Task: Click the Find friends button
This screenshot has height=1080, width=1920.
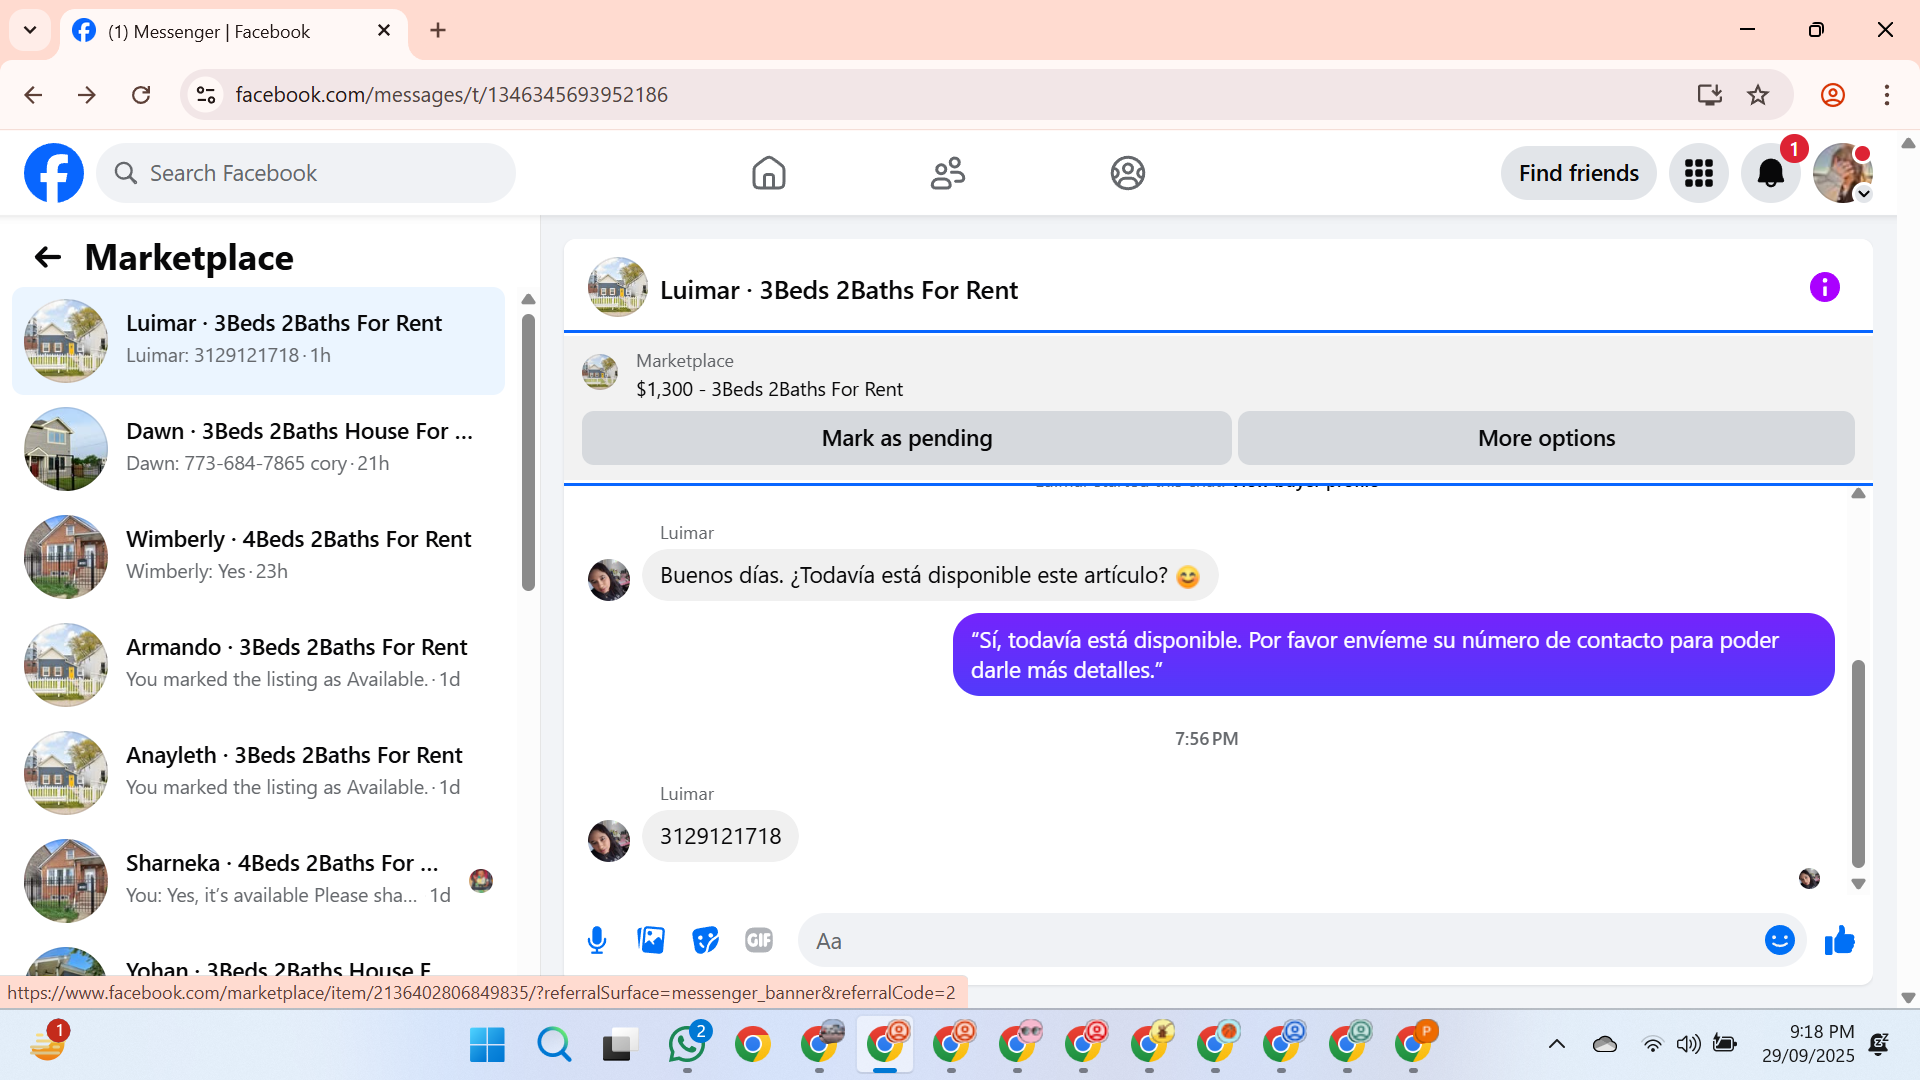Action: (x=1578, y=173)
